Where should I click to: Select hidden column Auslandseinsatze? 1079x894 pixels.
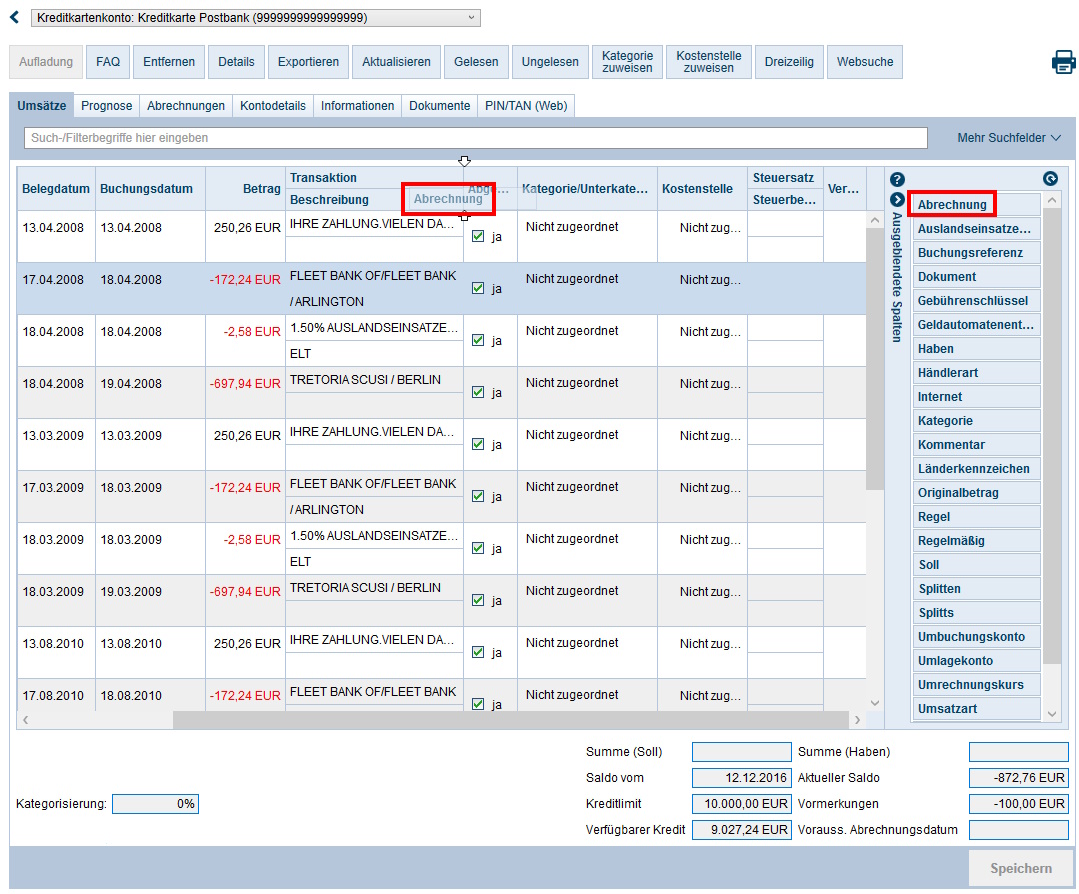click(976, 228)
